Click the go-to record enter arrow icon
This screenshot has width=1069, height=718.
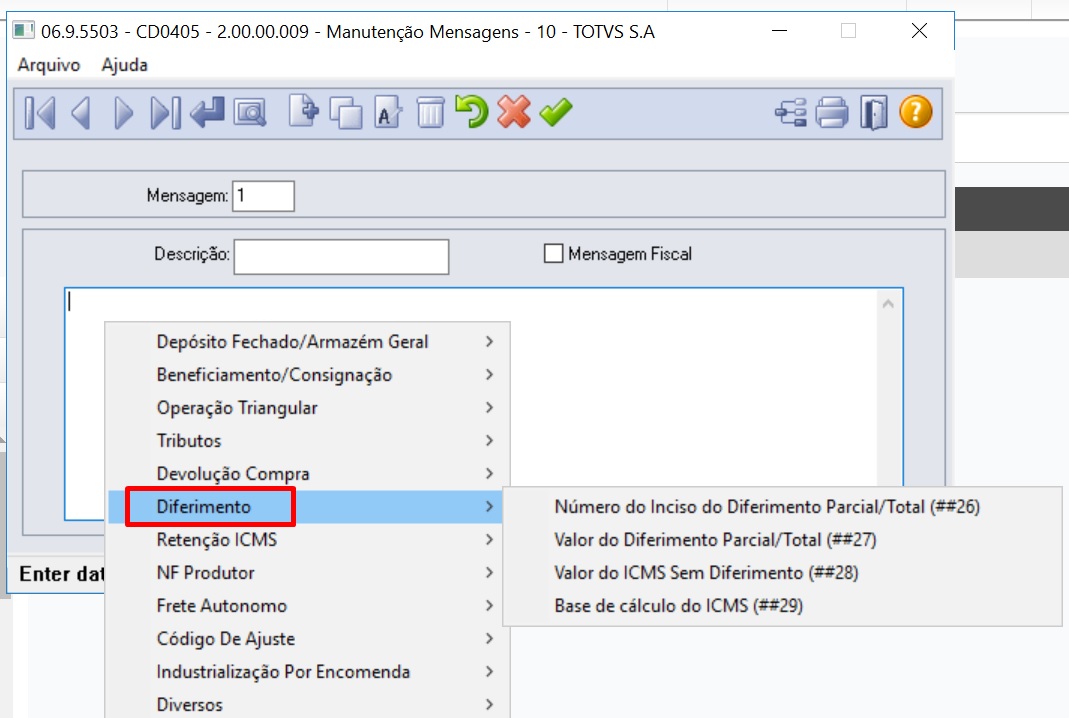pos(207,113)
